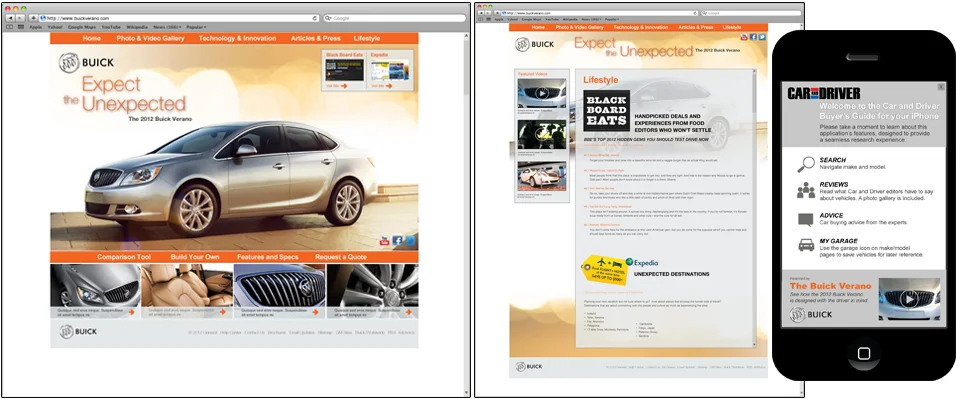Viewport: 960px width, 399px height.
Task: Click Home in right browser's orange nav
Action: click(x=538, y=28)
